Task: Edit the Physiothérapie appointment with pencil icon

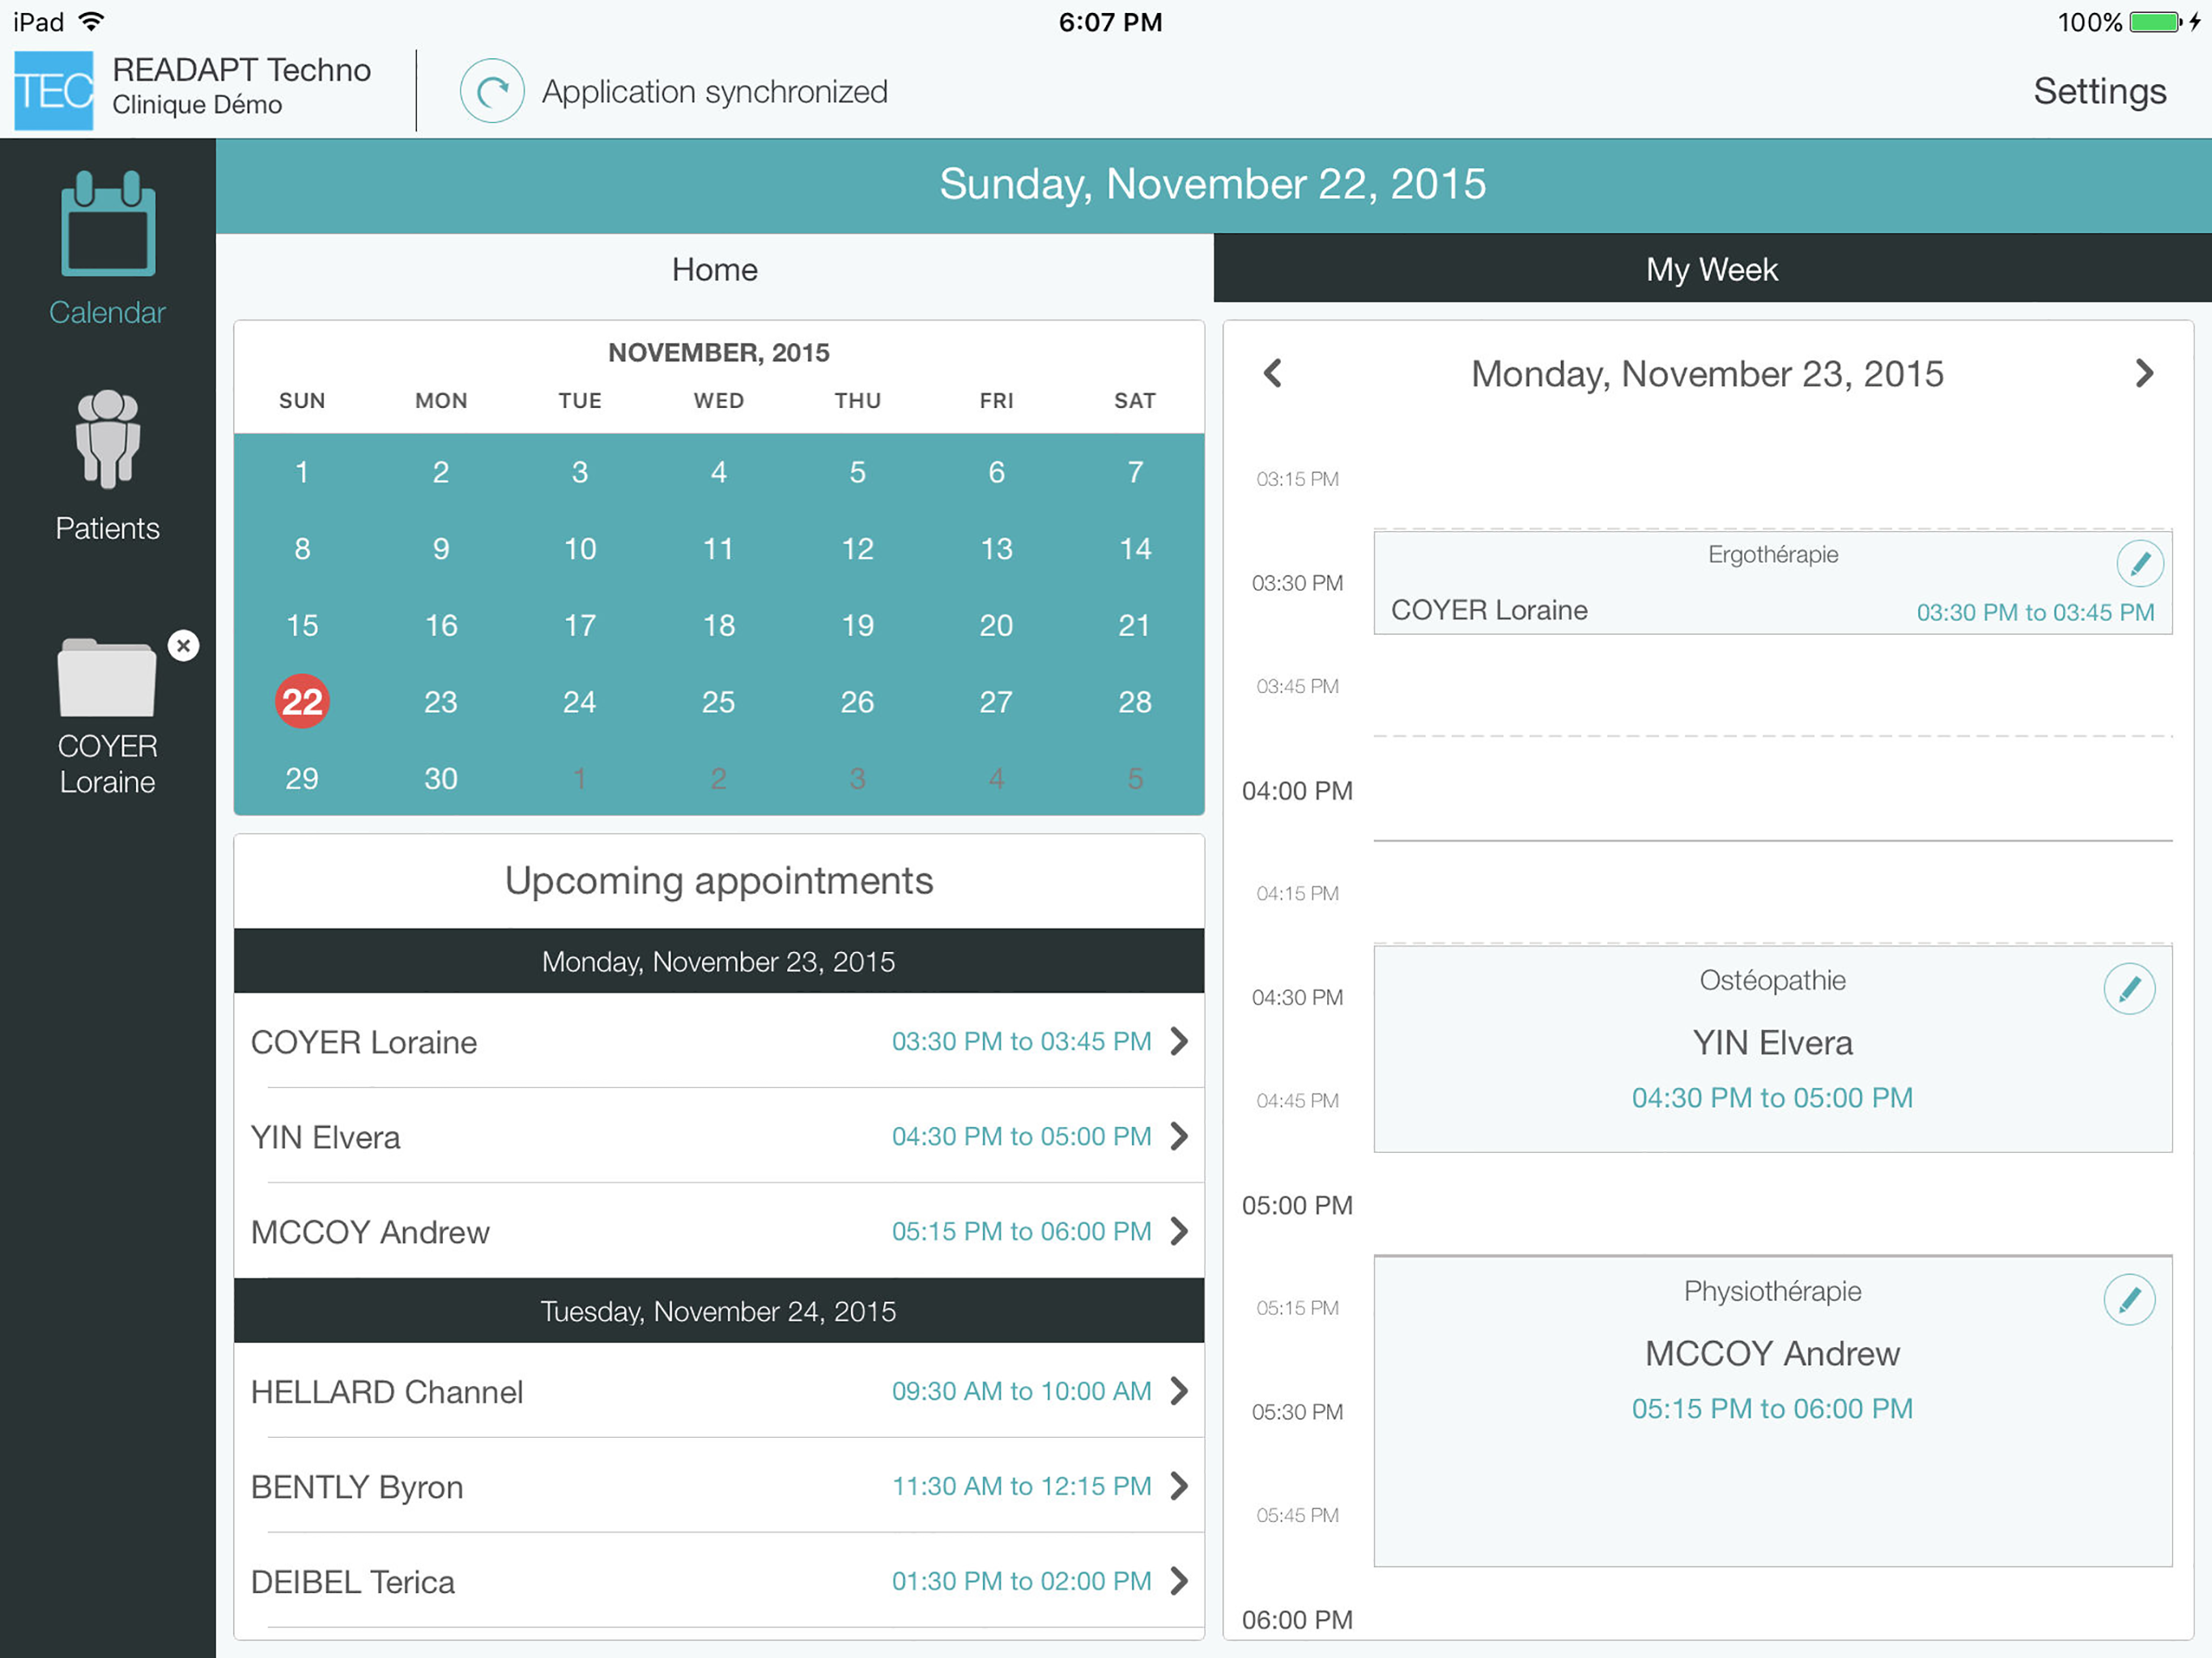Action: (x=2129, y=1300)
